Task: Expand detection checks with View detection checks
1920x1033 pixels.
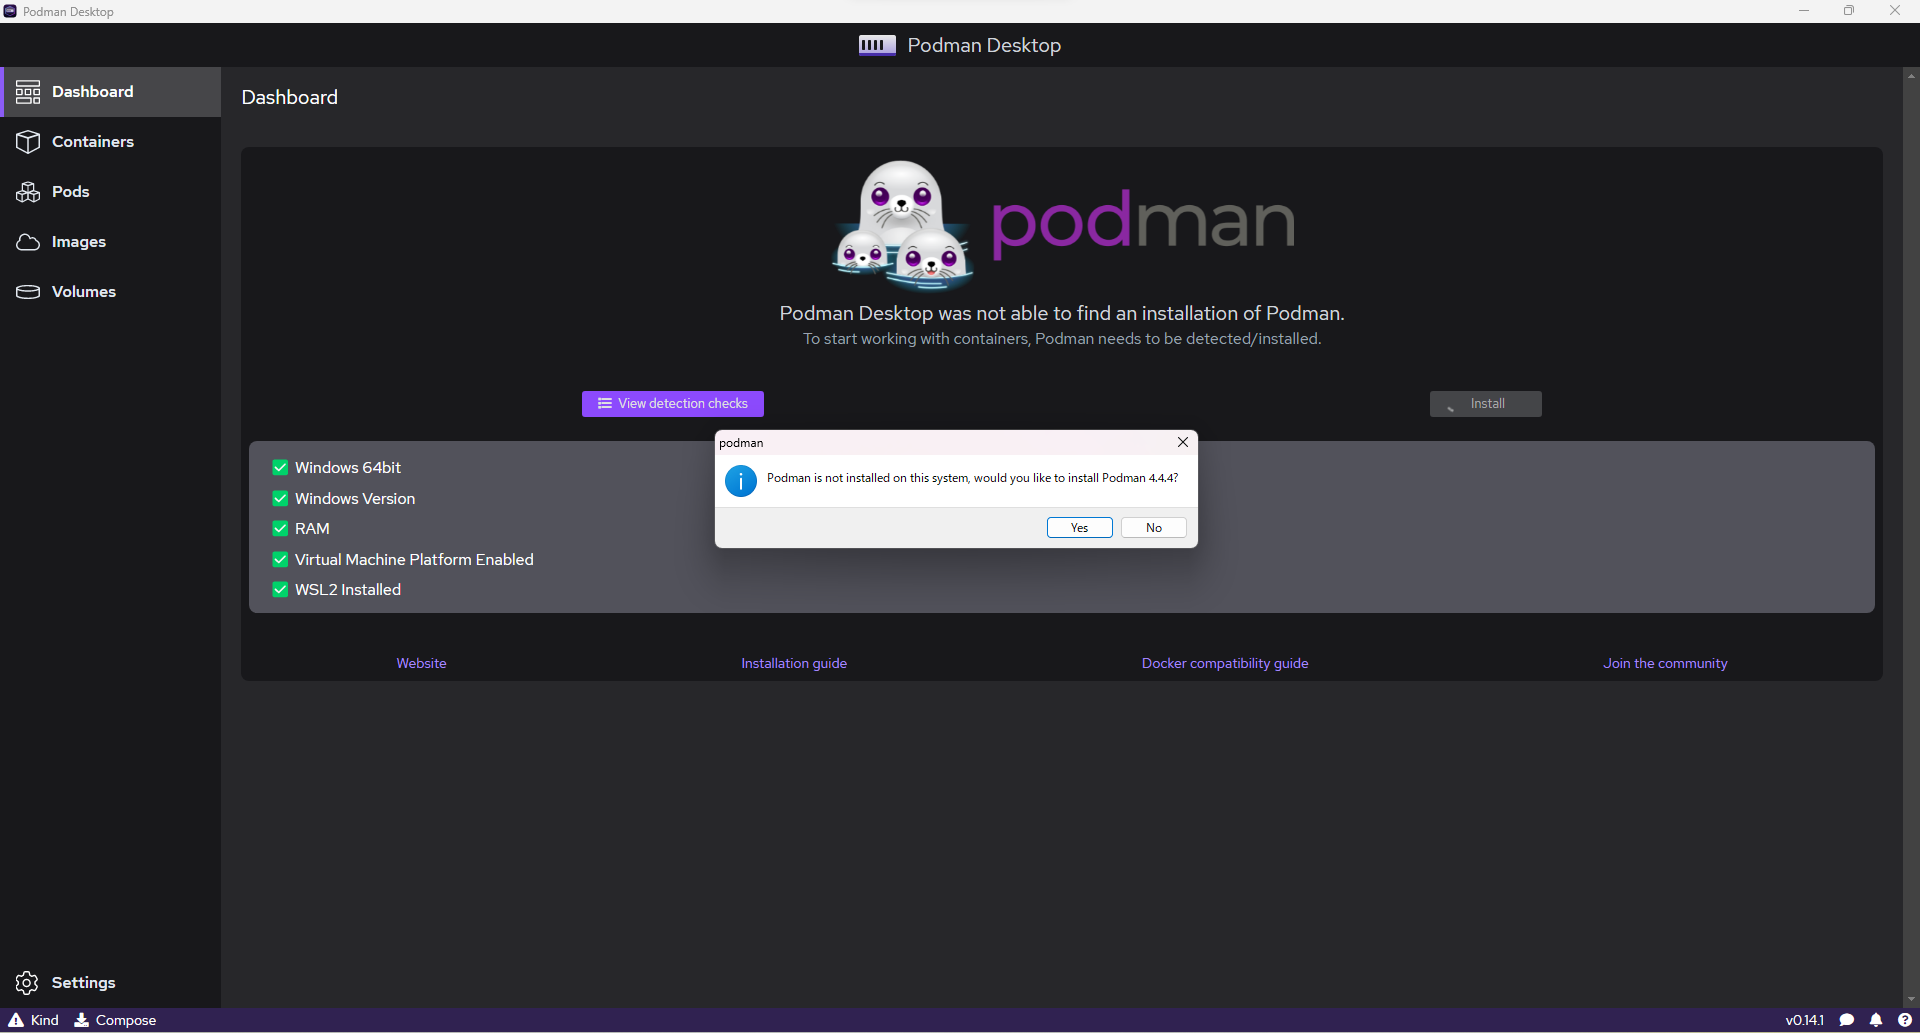Action: point(671,403)
